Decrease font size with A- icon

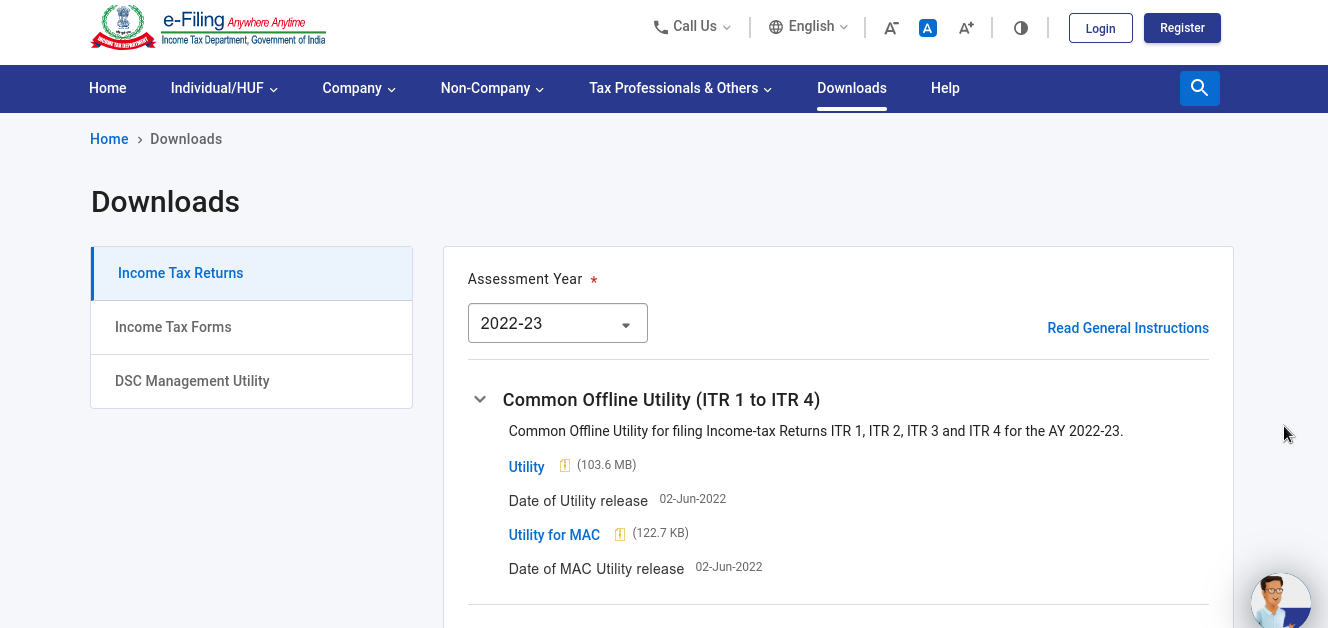pyautogui.click(x=891, y=28)
